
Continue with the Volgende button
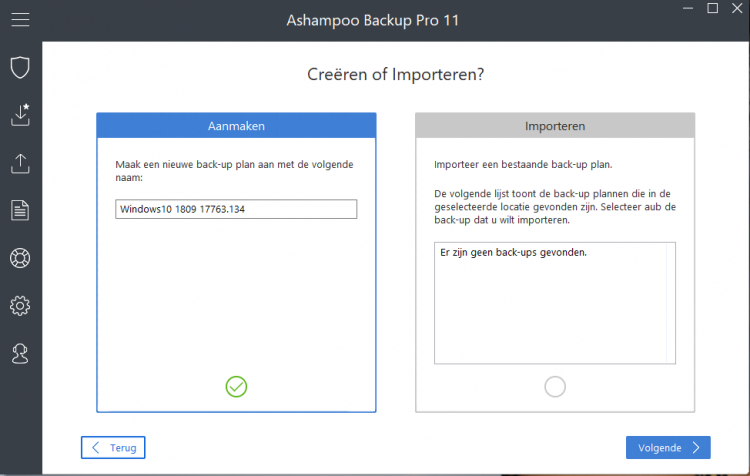[668, 447]
